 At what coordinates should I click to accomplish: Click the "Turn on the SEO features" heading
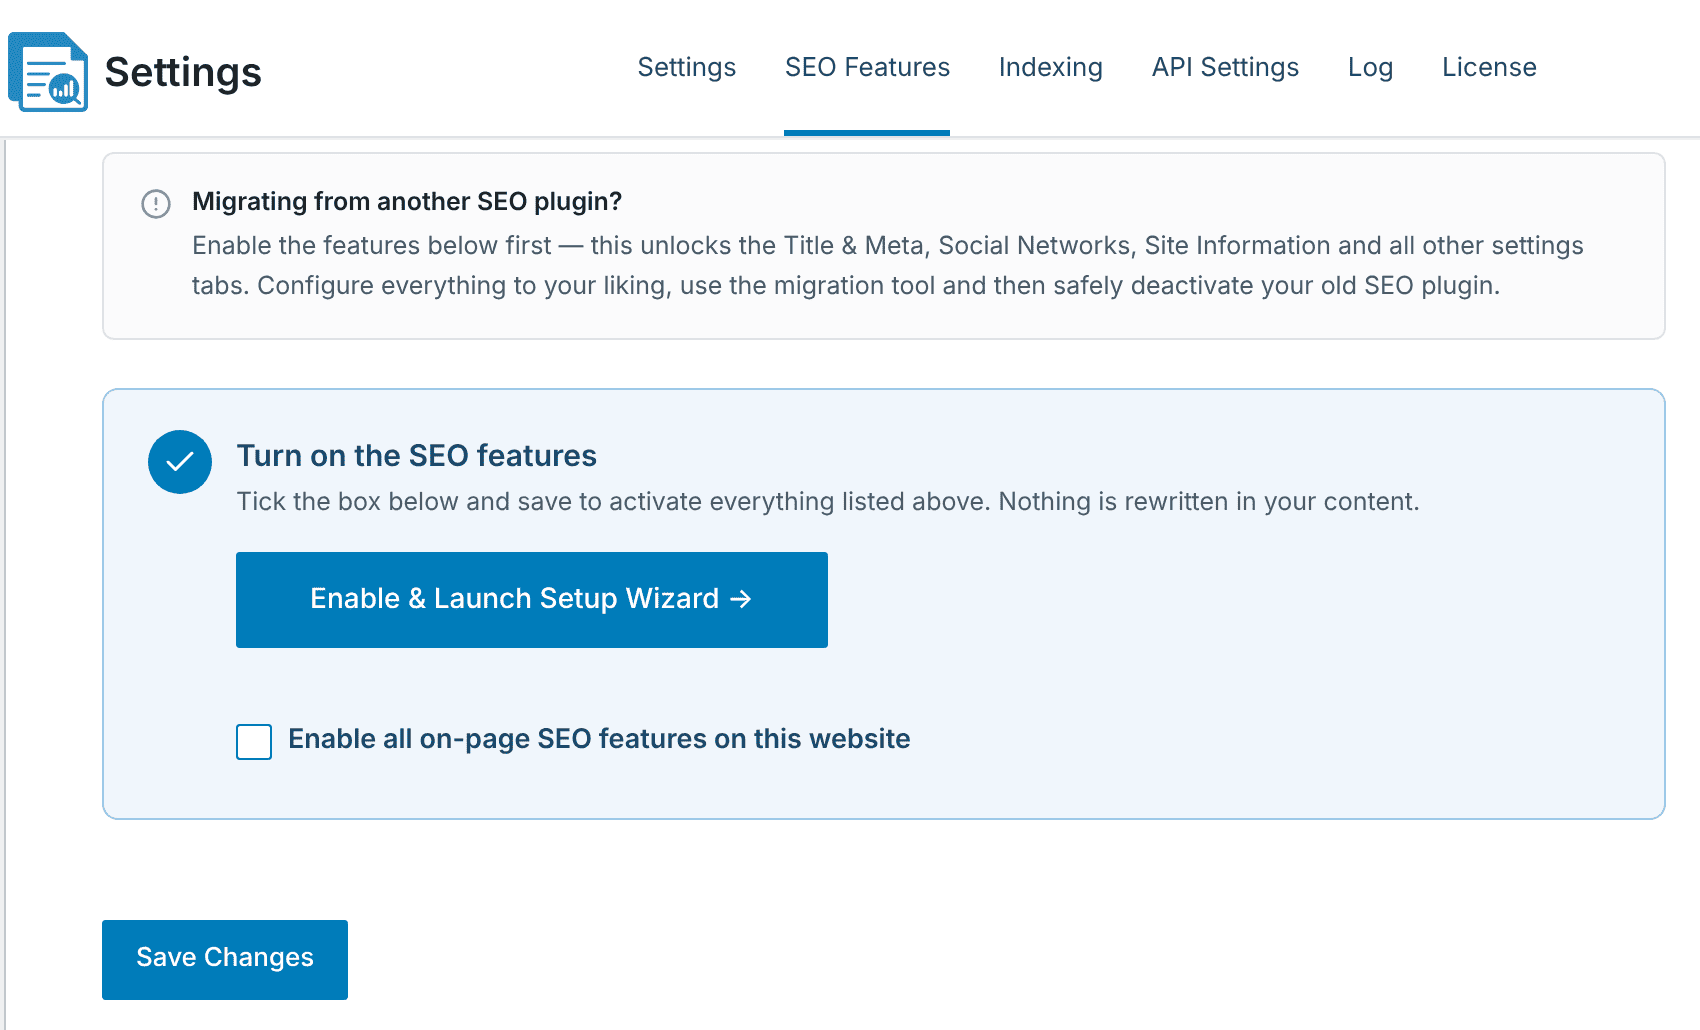tap(417, 455)
